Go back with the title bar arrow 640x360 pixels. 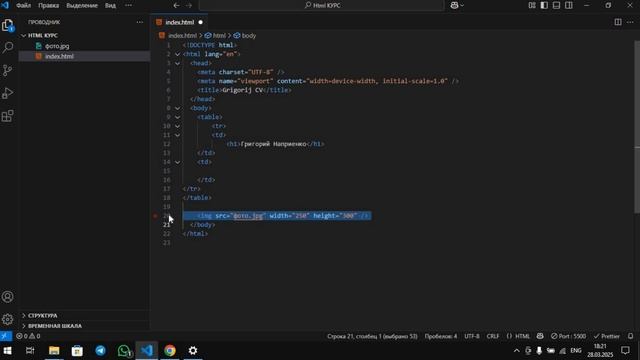point(176,5)
